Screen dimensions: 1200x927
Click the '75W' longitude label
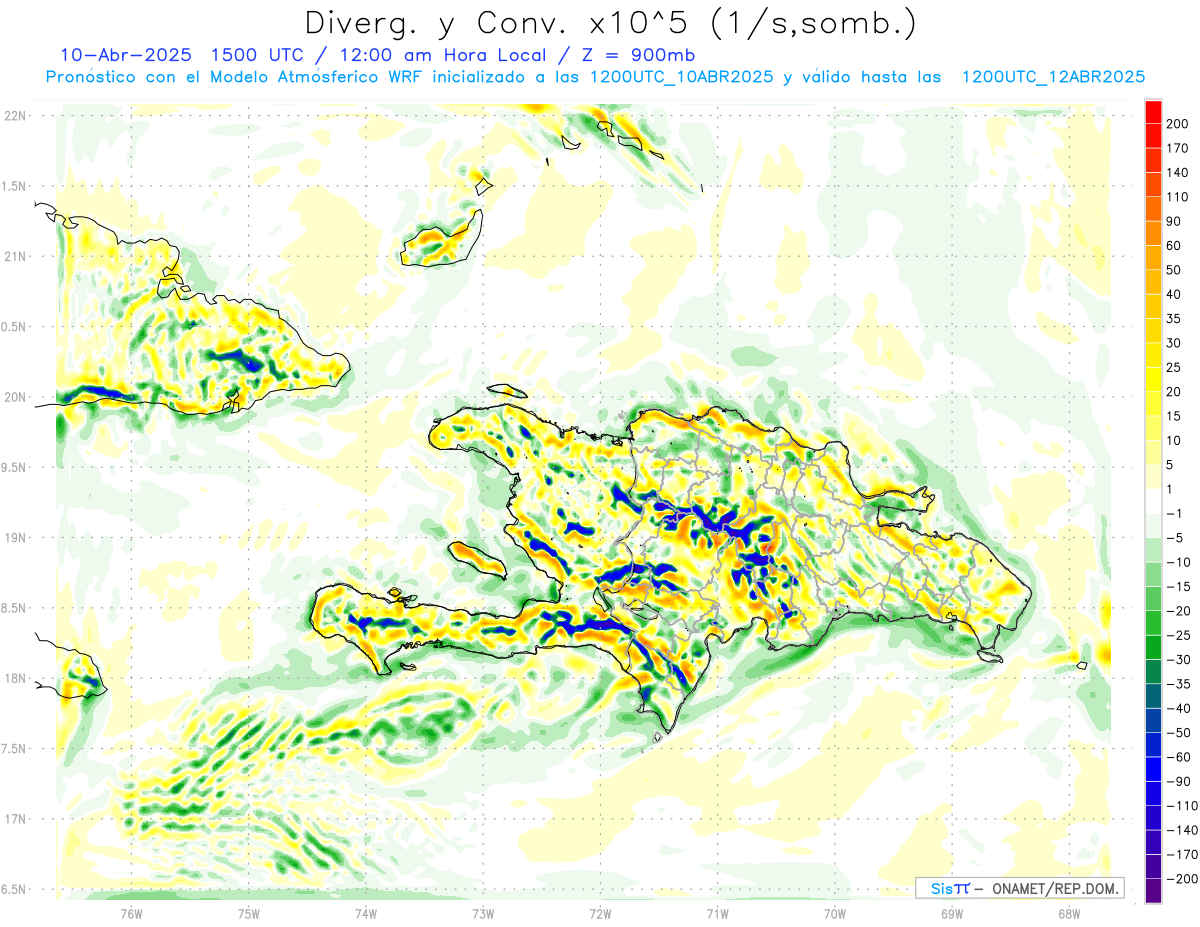[x=249, y=913]
